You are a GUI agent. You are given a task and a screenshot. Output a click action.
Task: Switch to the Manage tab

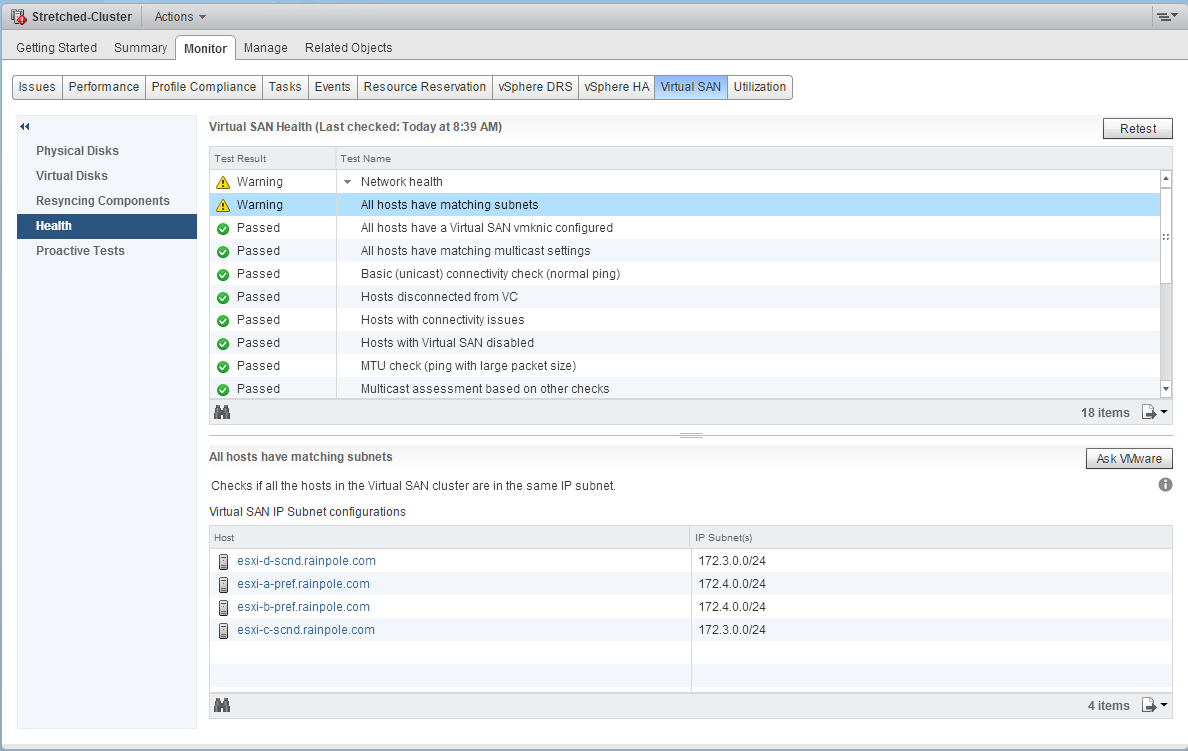pos(265,48)
